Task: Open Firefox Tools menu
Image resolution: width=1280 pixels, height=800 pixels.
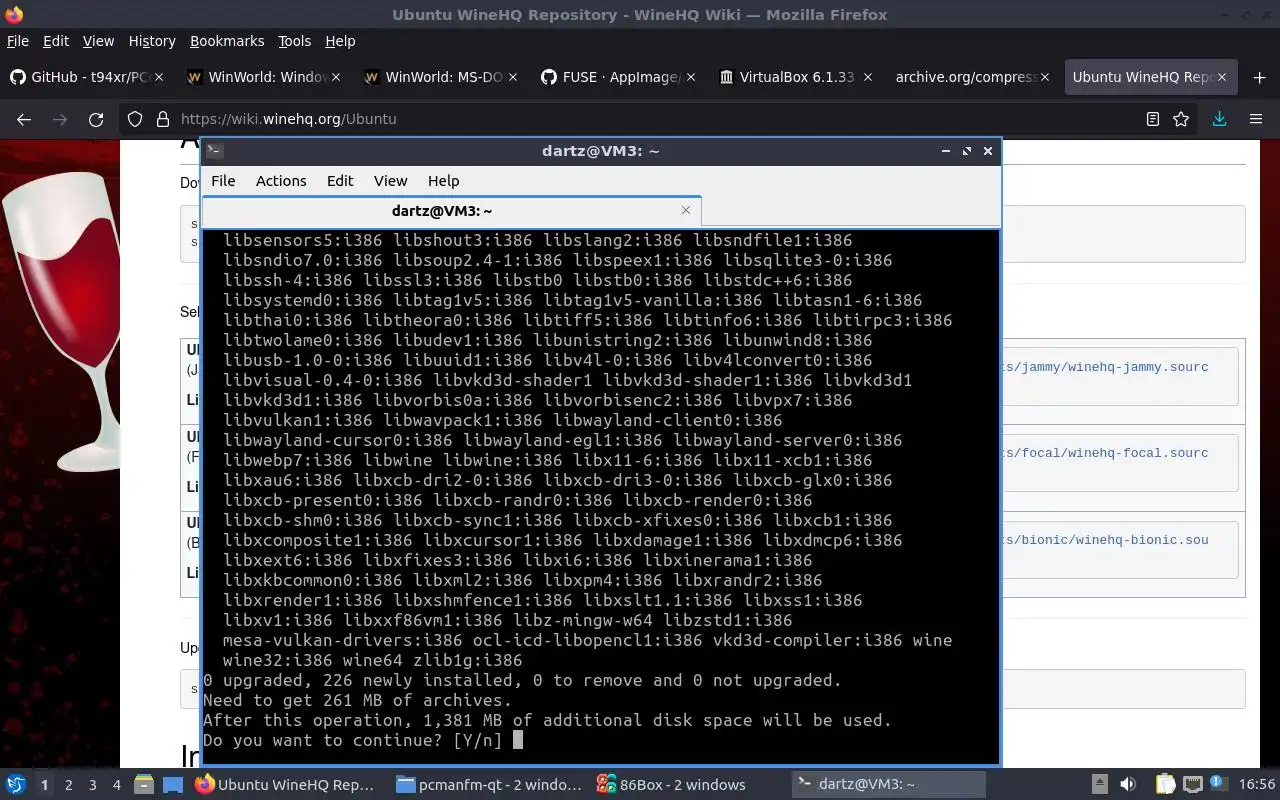Action: pyautogui.click(x=294, y=41)
